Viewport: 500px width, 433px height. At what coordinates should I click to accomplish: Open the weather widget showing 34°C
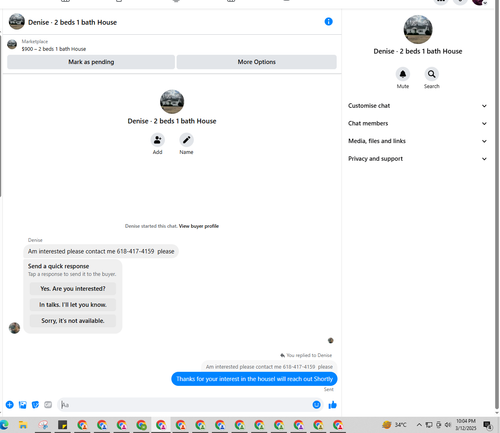pyautogui.click(x=395, y=425)
